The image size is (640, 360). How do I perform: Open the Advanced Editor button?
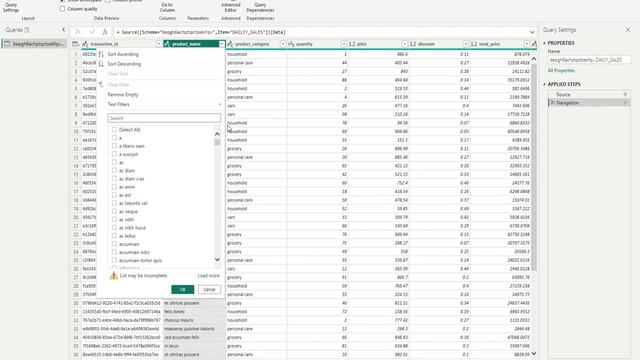pyautogui.click(x=231, y=7)
